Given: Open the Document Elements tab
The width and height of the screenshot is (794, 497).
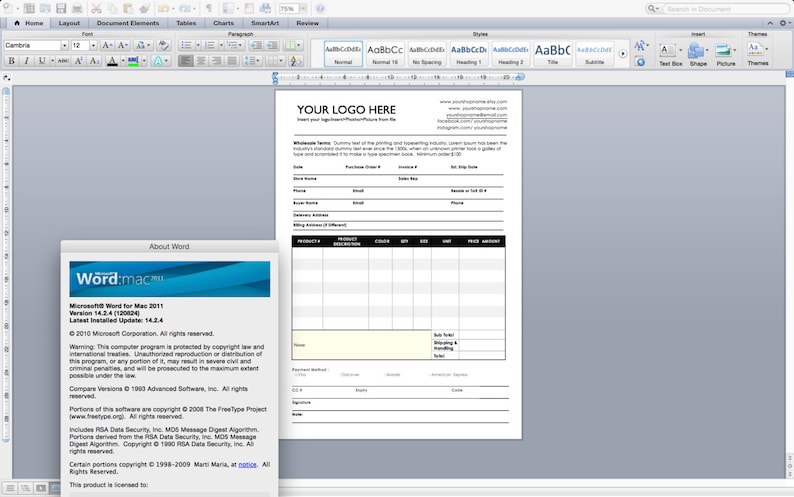Looking at the screenshot, I should 128,23.
